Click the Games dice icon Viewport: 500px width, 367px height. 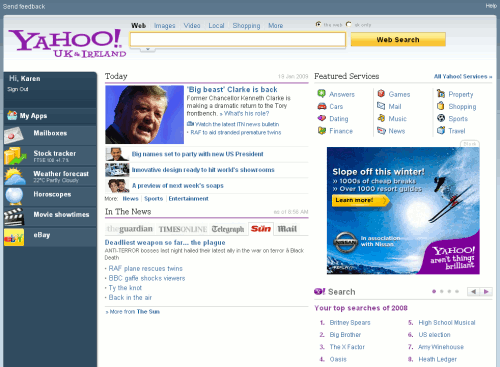381,94
